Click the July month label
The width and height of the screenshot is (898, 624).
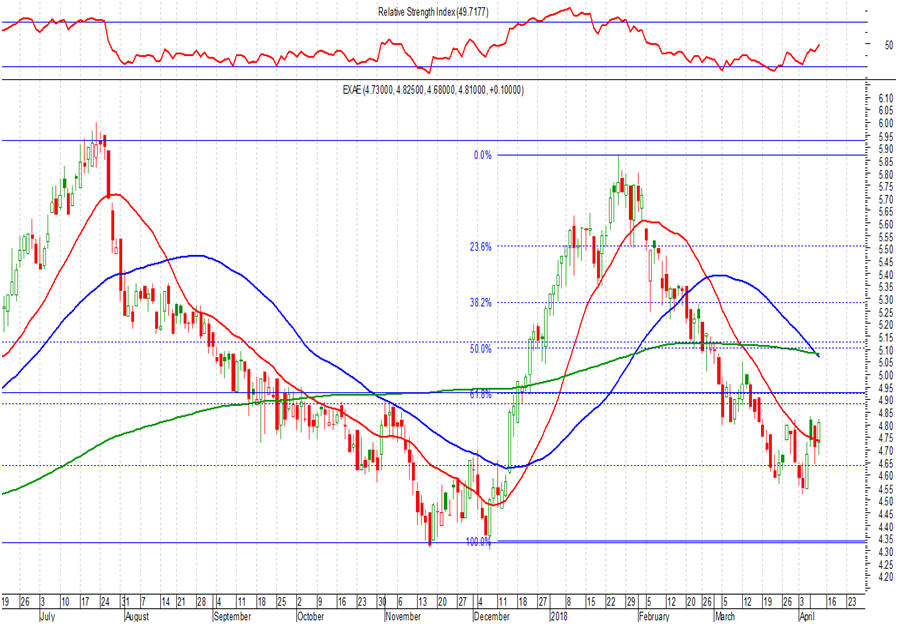(48, 617)
